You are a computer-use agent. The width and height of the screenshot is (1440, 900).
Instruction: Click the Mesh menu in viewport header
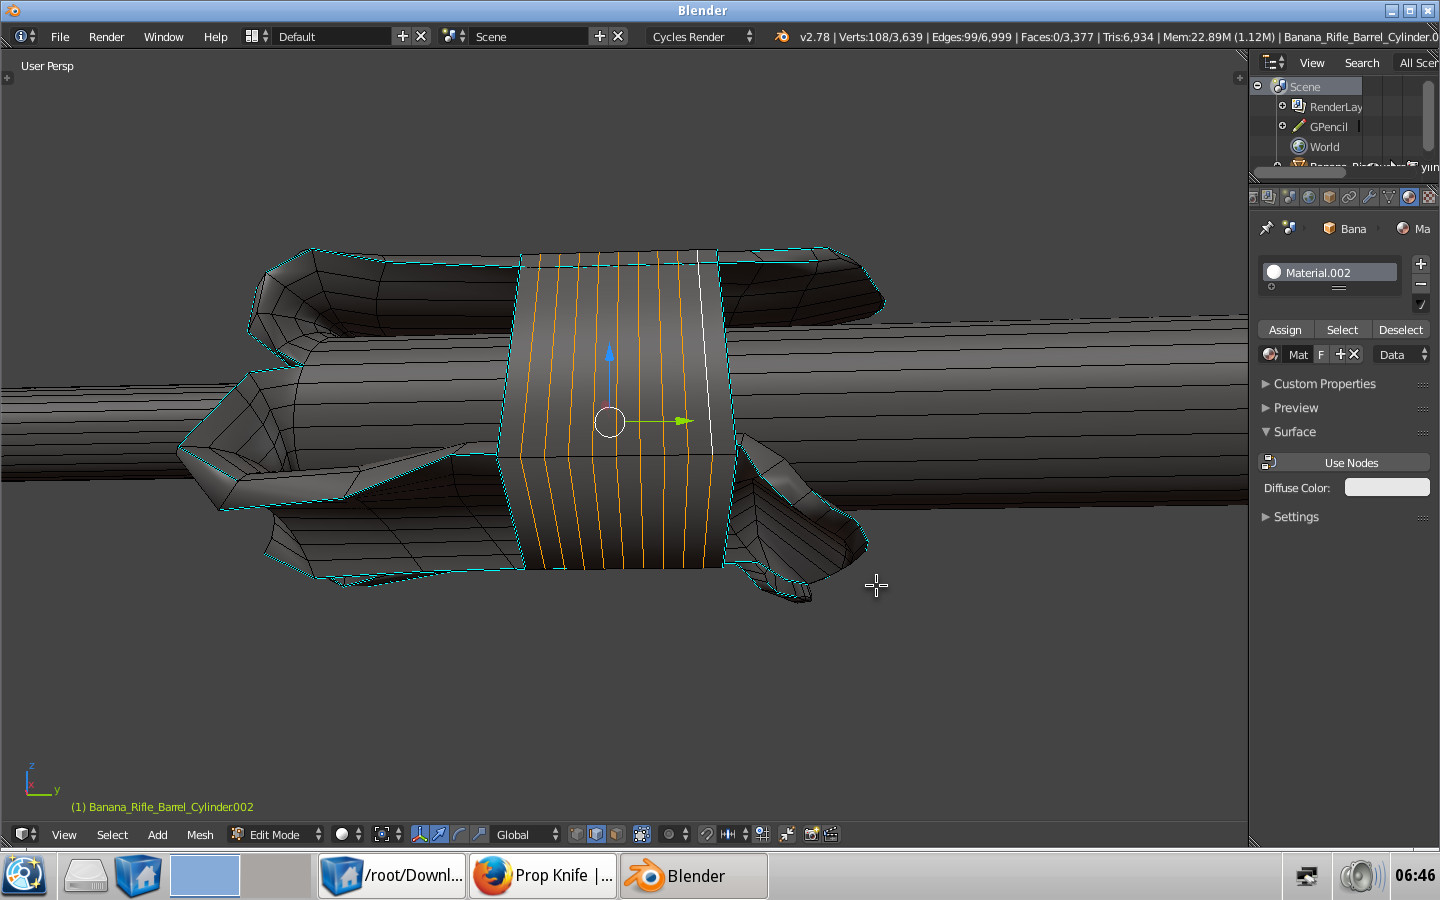pyautogui.click(x=200, y=835)
